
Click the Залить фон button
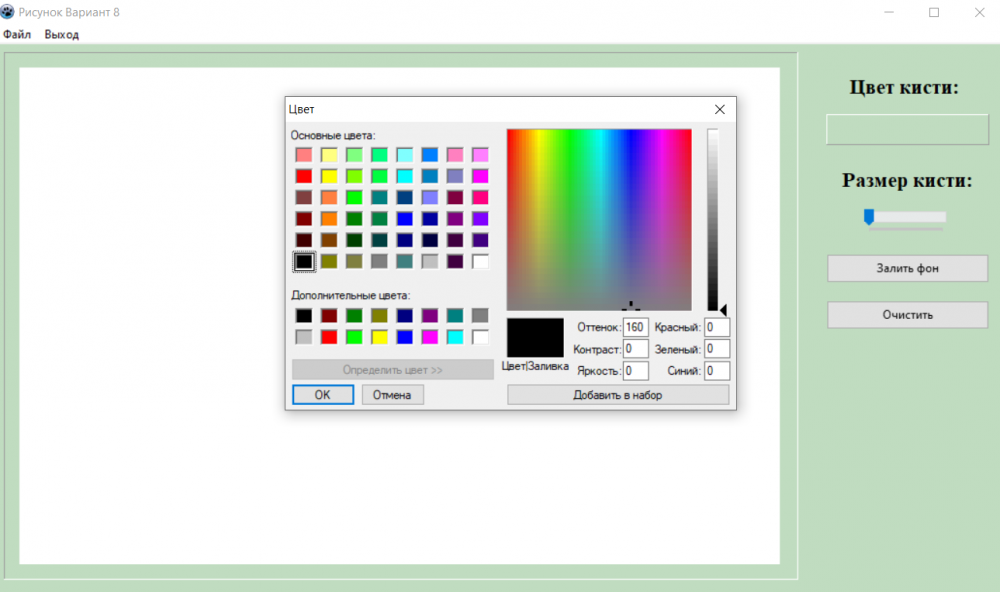pyautogui.click(x=908, y=269)
